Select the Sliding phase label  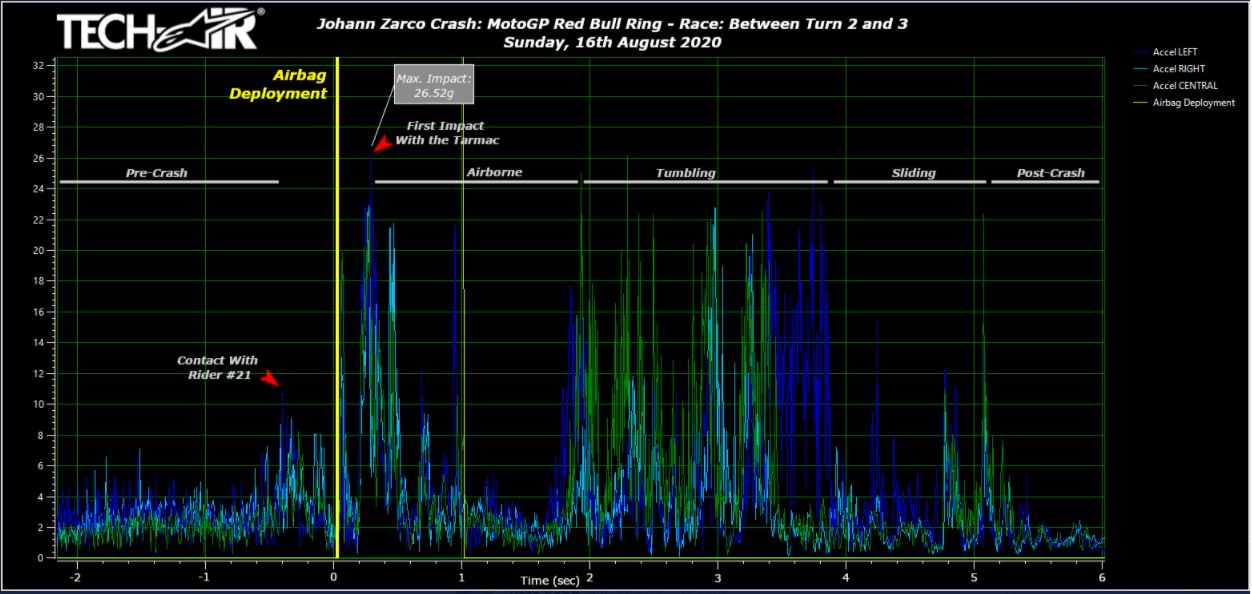[913, 173]
